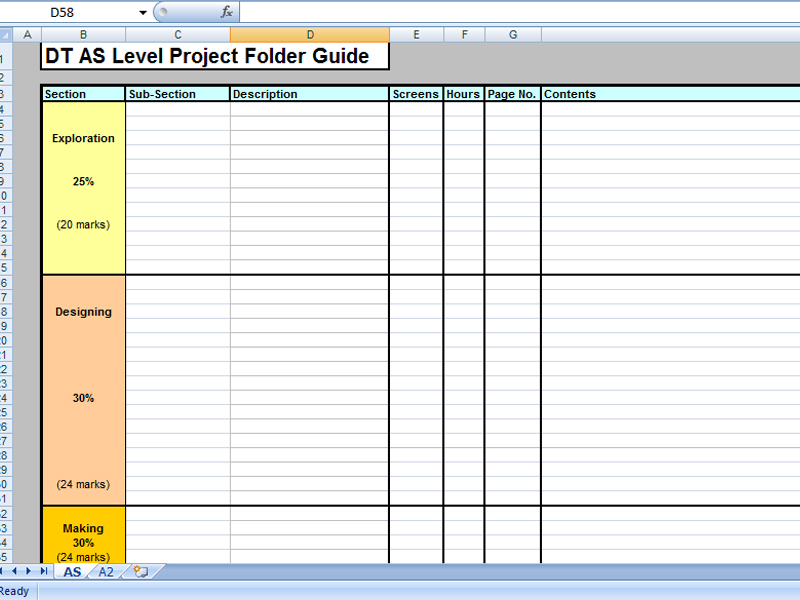Click the Page No. header cell
The width and height of the screenshot is (800, 600).
pos(512,94)
